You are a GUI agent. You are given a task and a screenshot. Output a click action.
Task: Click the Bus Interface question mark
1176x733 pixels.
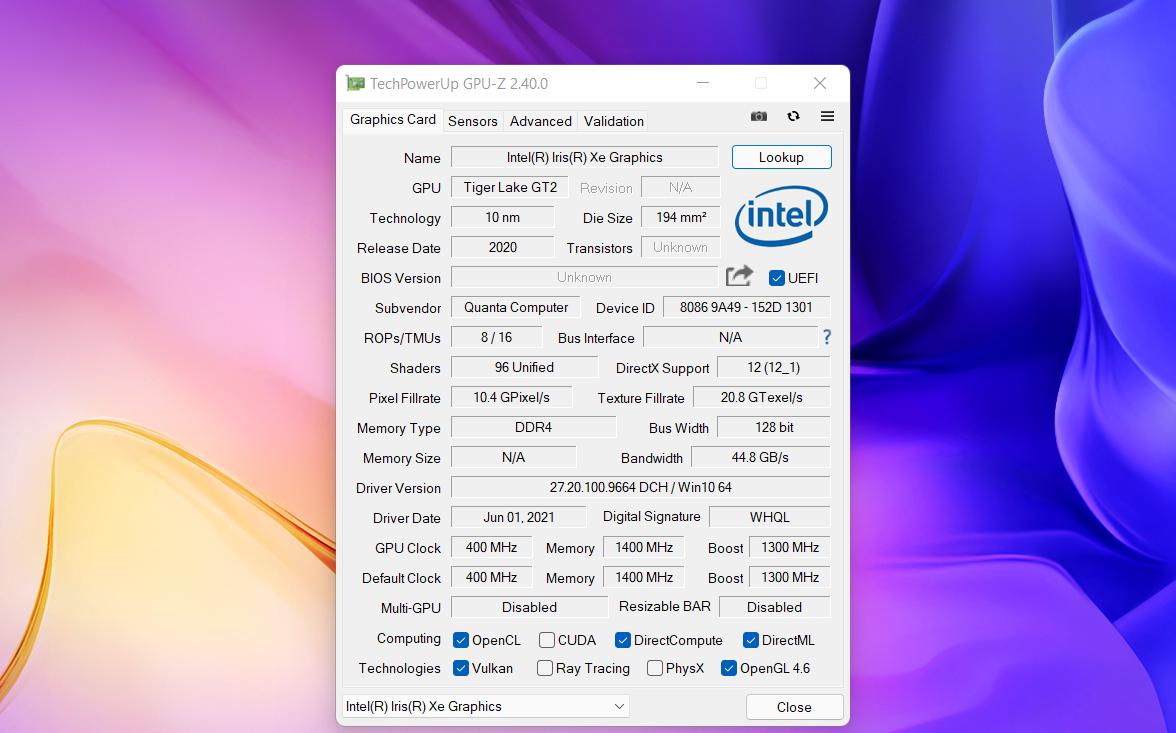tap(826, 337)
